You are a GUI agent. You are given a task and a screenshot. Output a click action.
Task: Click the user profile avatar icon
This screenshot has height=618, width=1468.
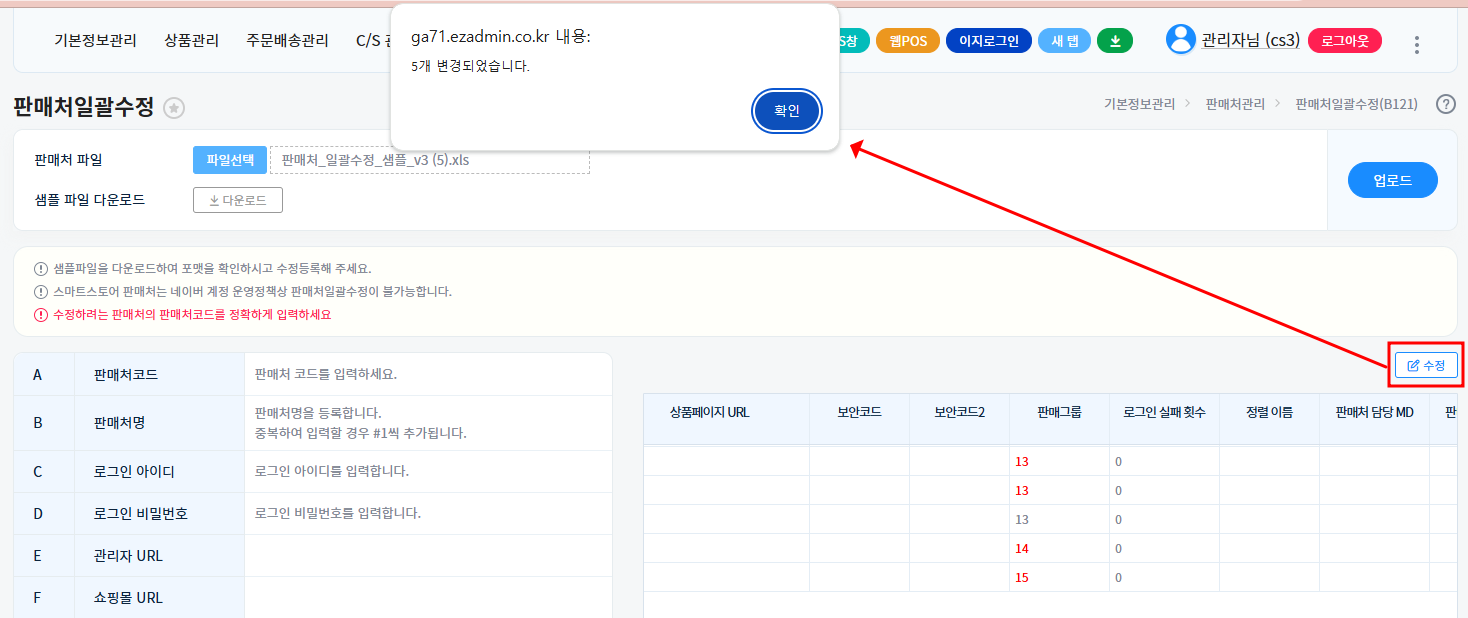point(1180,40)
